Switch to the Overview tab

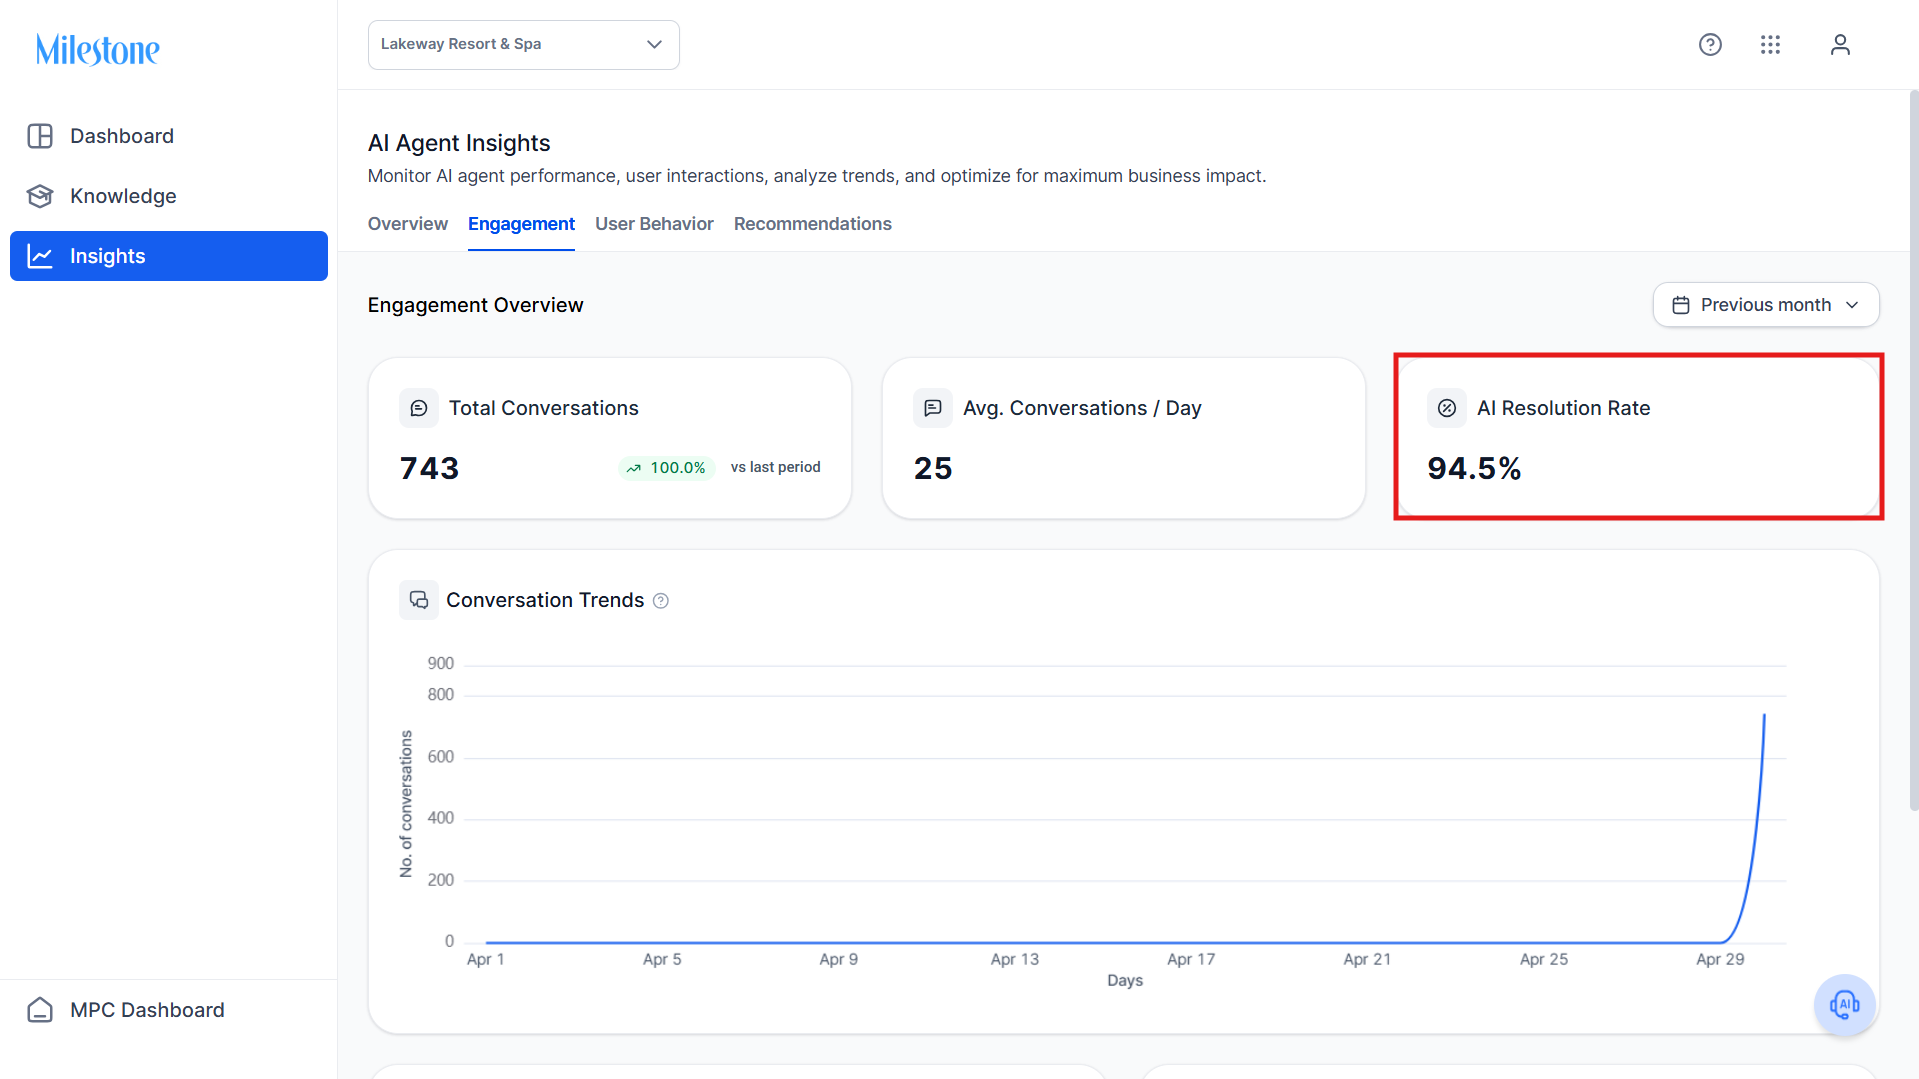point(408,224)
